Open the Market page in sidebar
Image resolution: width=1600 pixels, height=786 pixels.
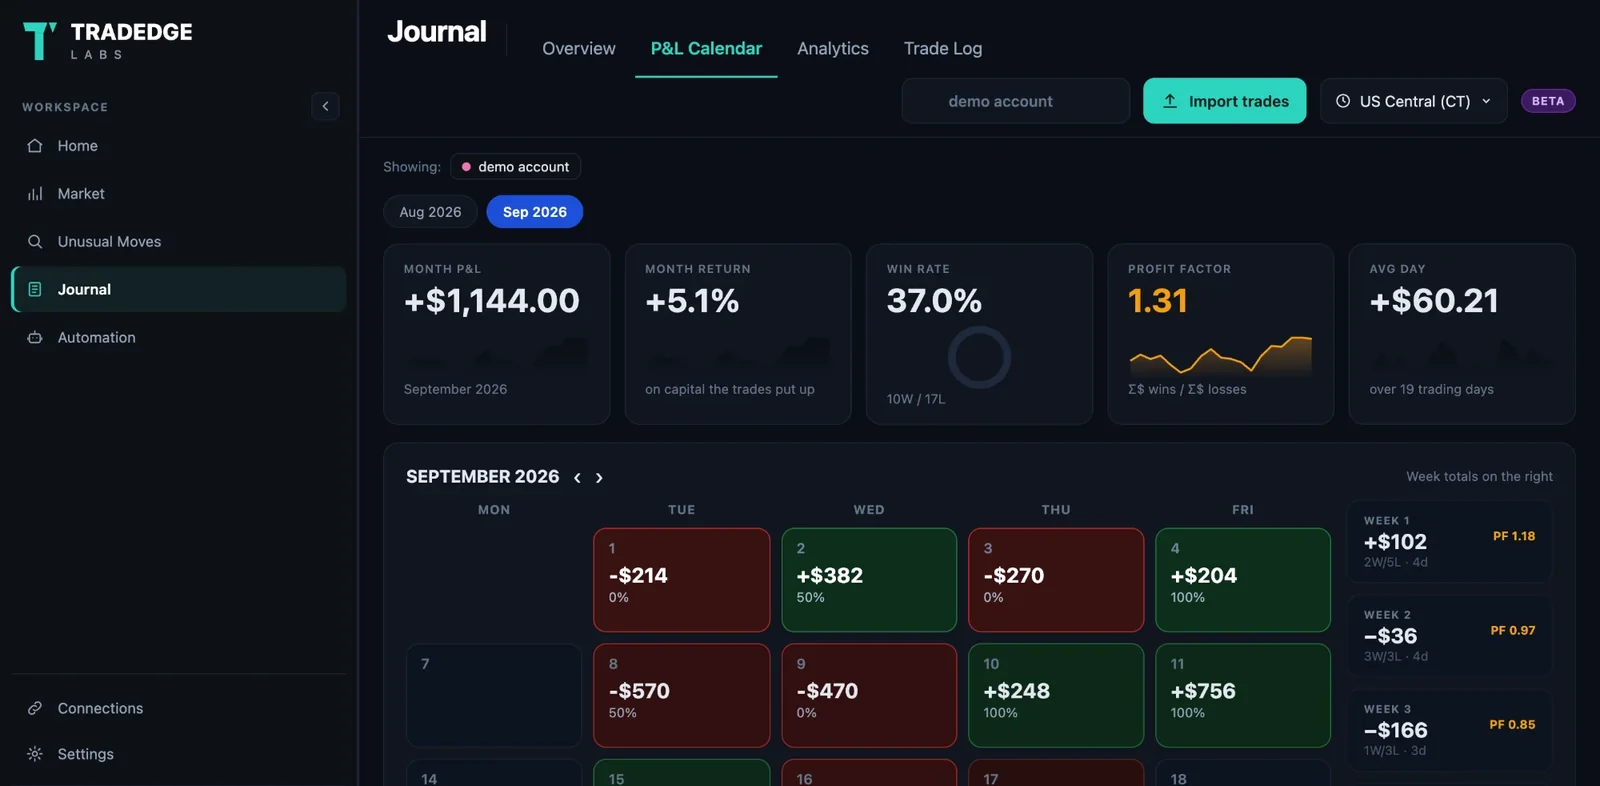179,194
